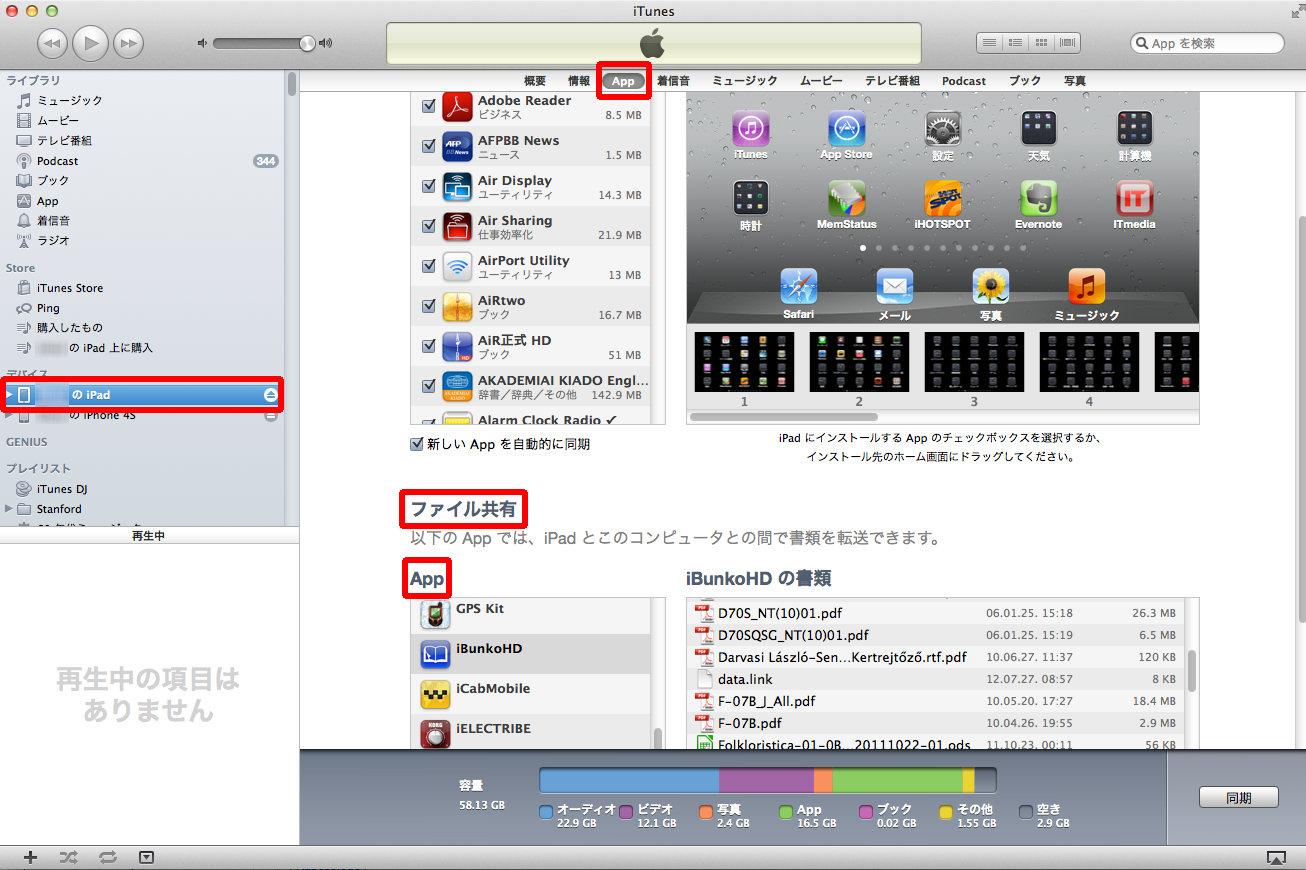Open 購入したもの in the Store section

[70, 328]
